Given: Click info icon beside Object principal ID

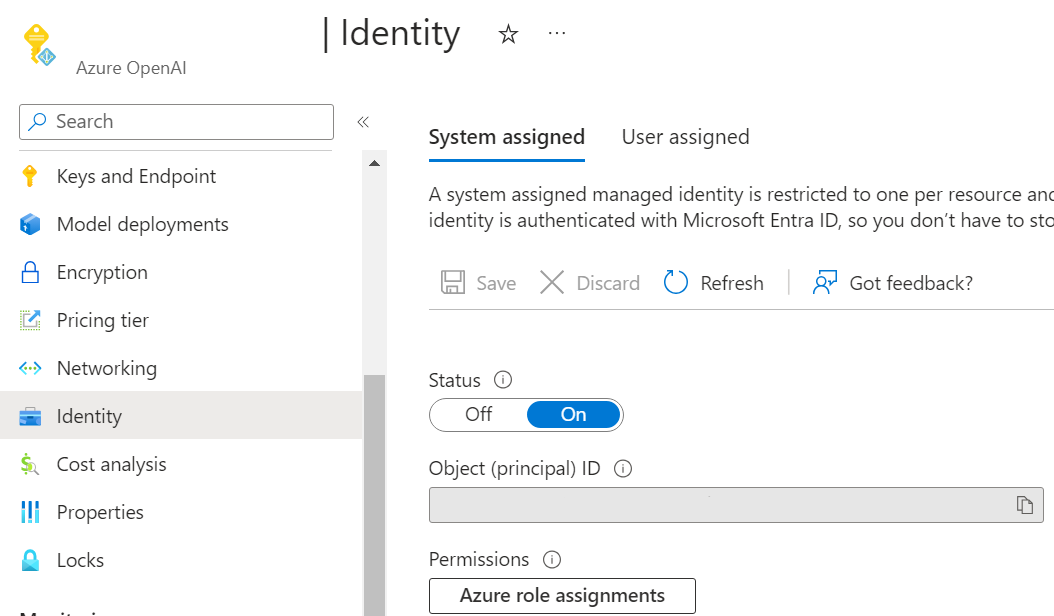Looking at the screenshot, I should point(623,468).
